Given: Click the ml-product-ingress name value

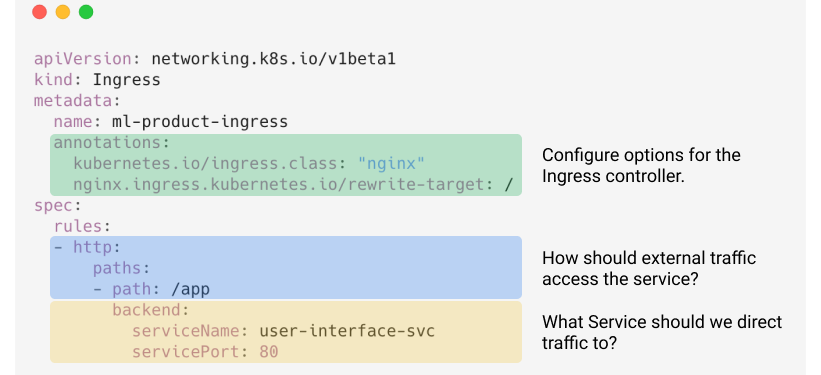Looking at the screenshot, I should pos(200,122).
